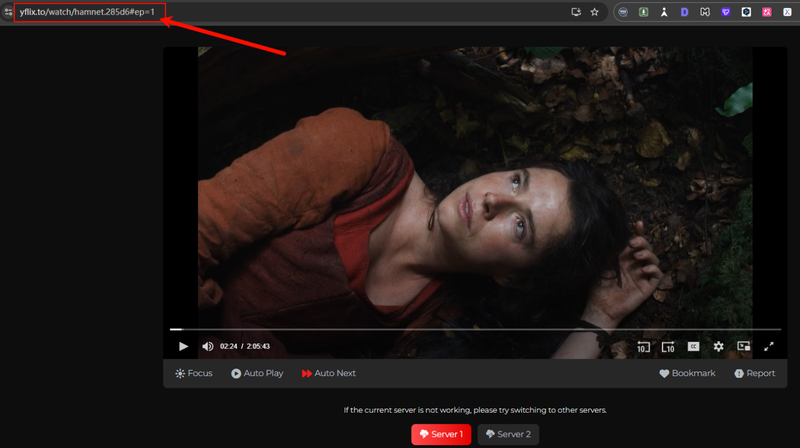The height and width of the screenshot is (448, 800).
Task: Open site information icon in address bar
Action: tap(8, 12)
